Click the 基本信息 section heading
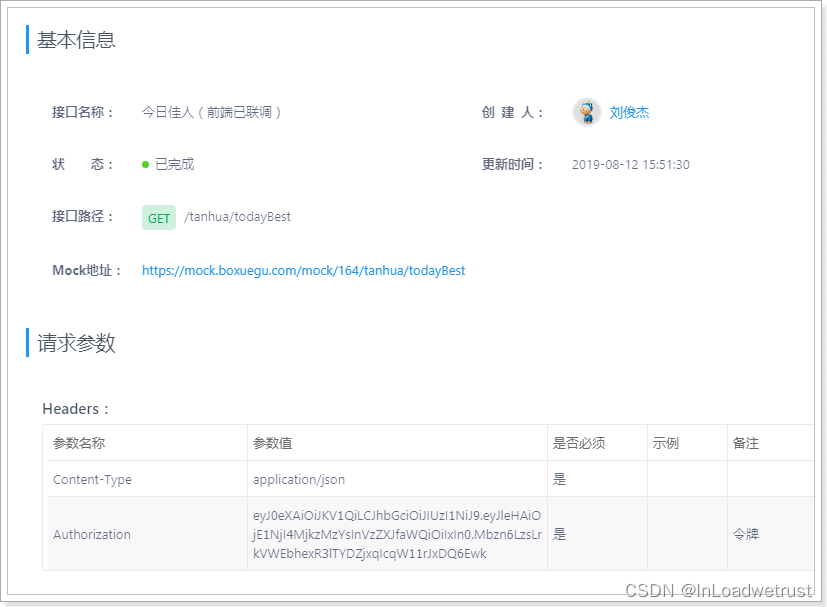827x607 pixels. pyautogui.click(x=76, y=40)
